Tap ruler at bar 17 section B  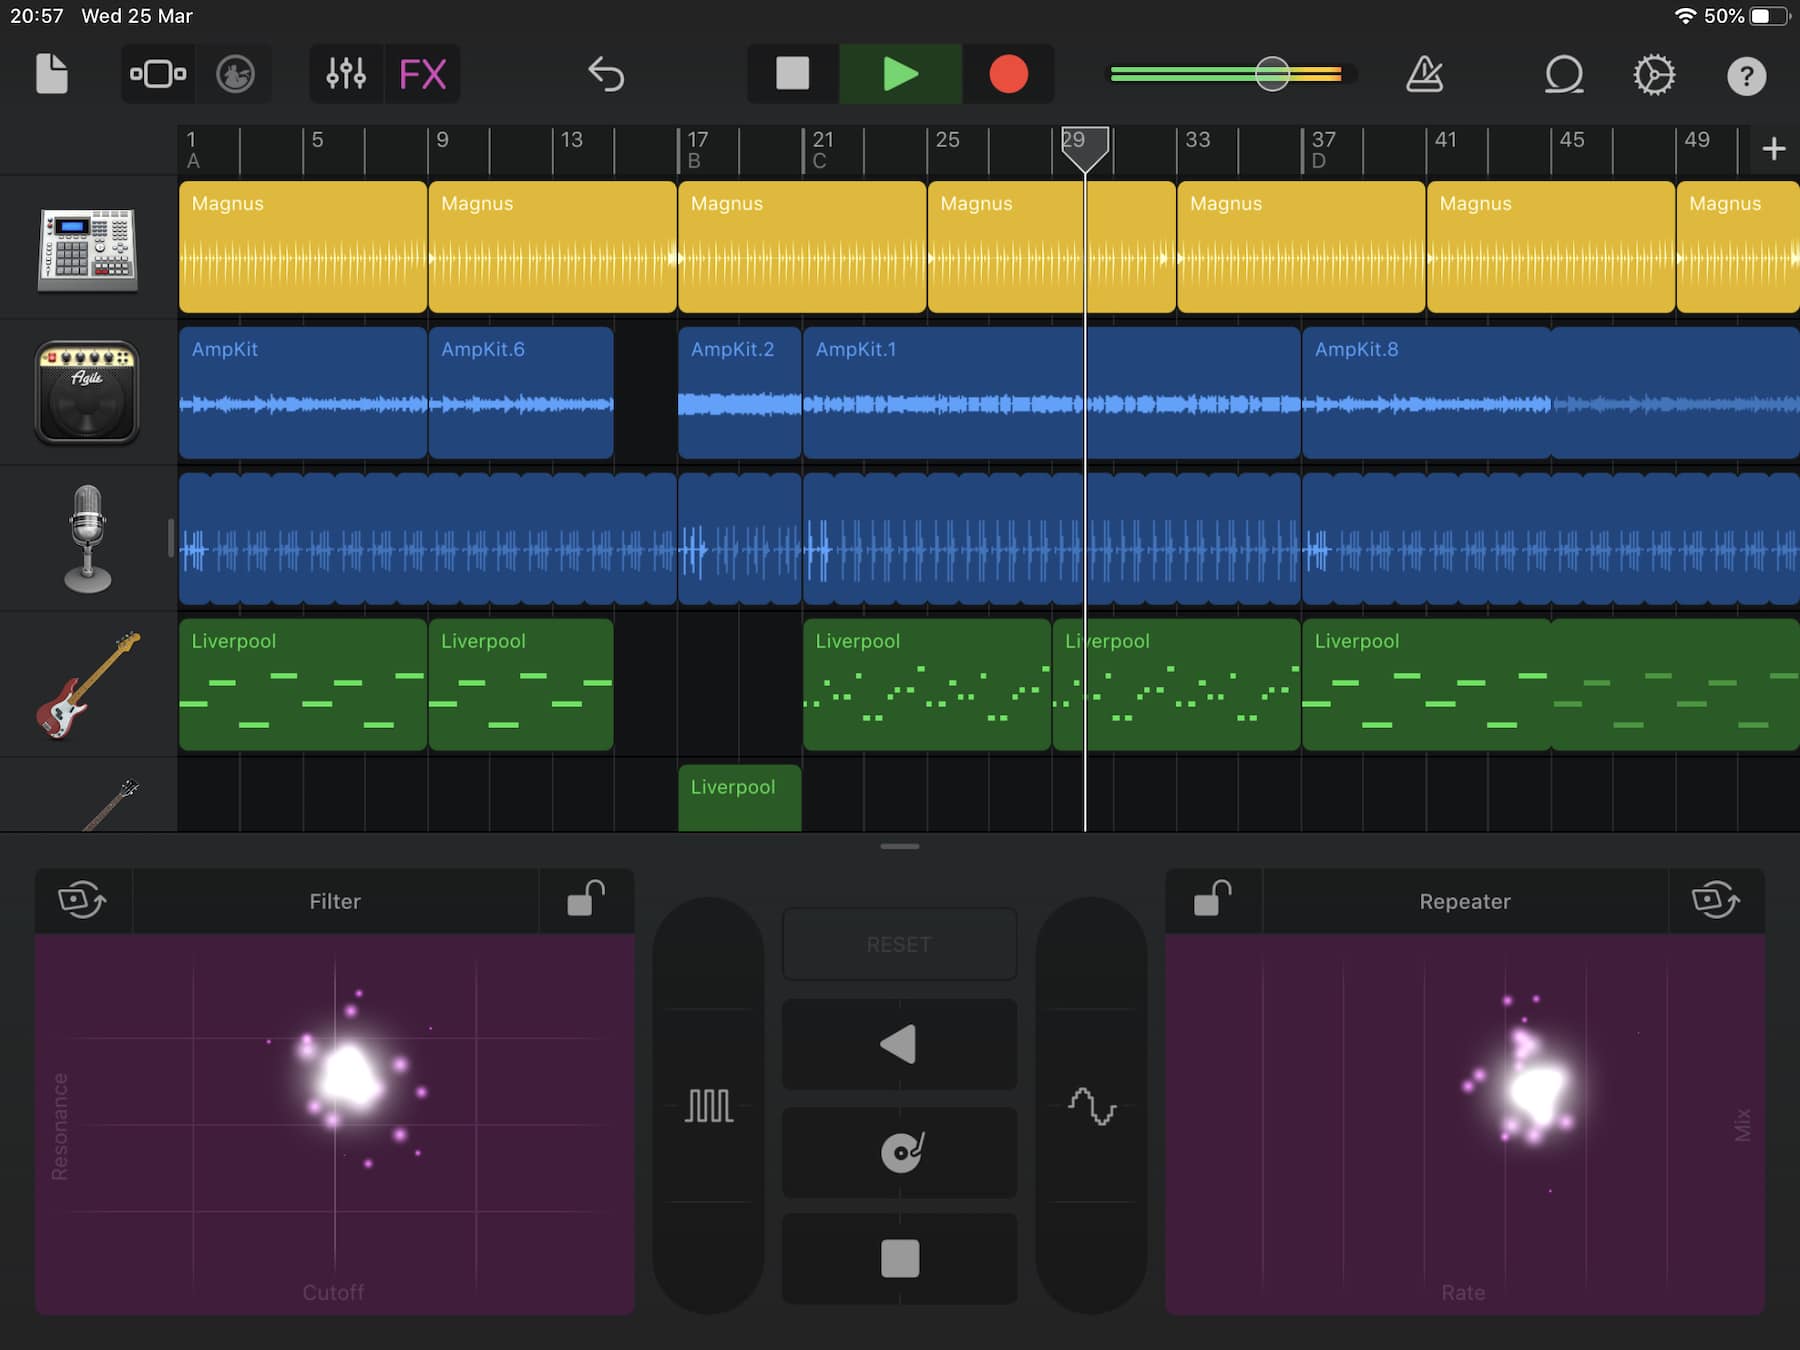697,149
